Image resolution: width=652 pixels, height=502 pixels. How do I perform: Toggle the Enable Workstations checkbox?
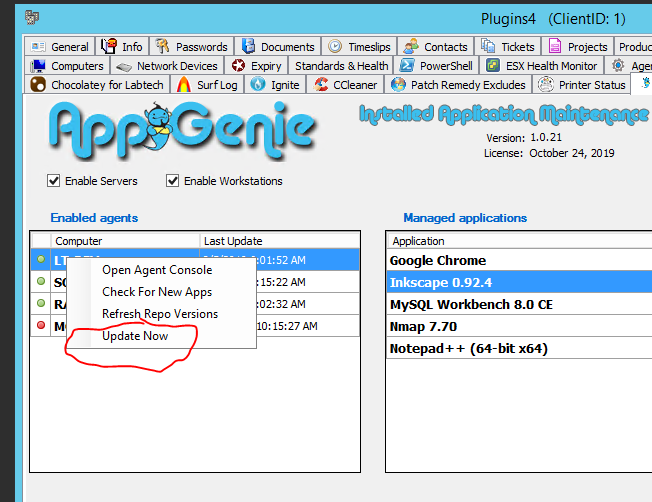tap(173, 181)
